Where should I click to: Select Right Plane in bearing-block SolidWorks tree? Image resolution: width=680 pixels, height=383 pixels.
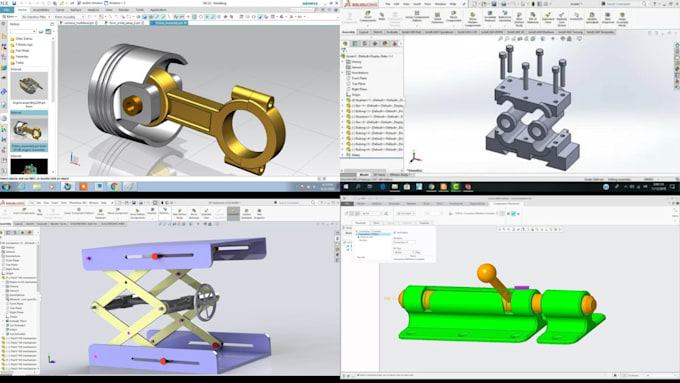(359, 89)
